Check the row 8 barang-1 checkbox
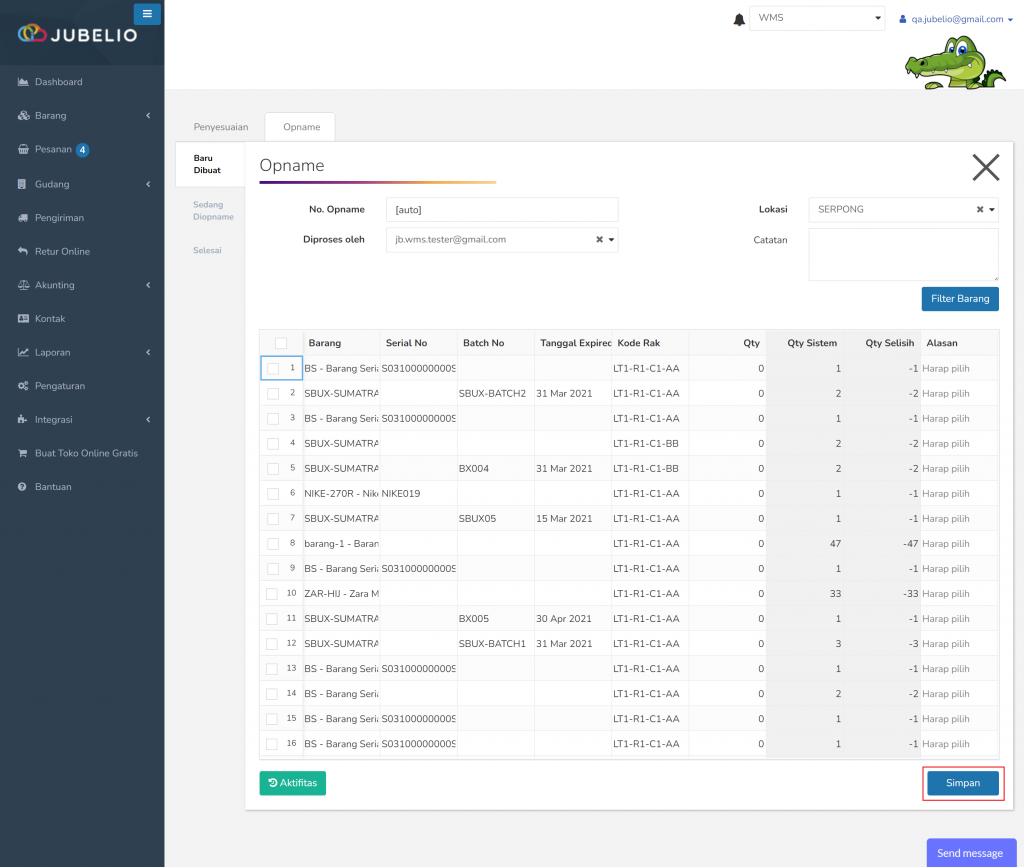1024x867 pixels. pos(273,544)
